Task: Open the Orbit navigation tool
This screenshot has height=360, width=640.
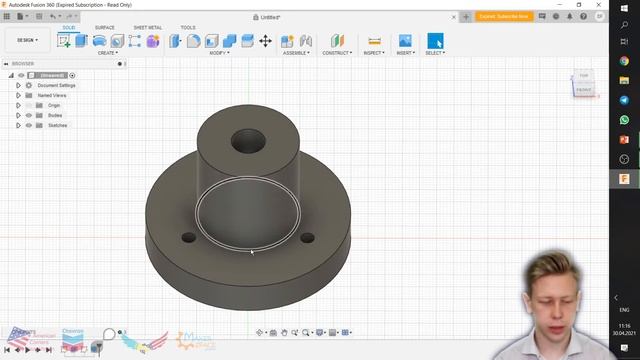Action: (x=260, y=333)
